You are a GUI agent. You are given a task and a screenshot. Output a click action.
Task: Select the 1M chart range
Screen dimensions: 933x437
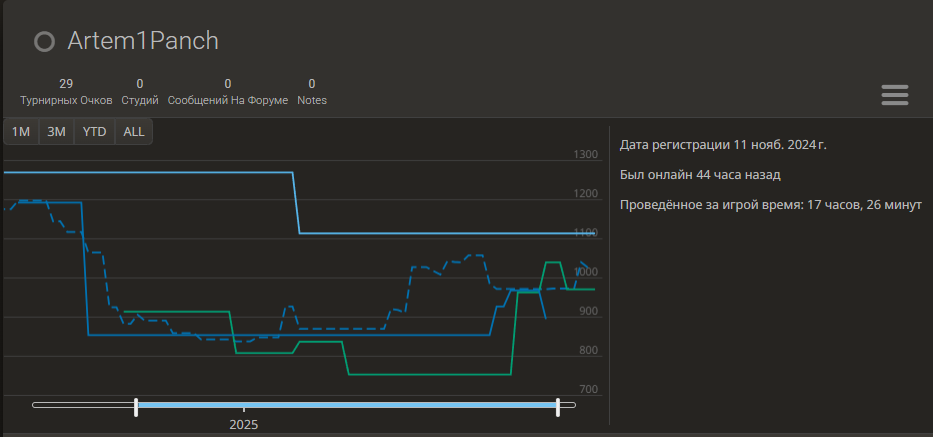(21, 132)
